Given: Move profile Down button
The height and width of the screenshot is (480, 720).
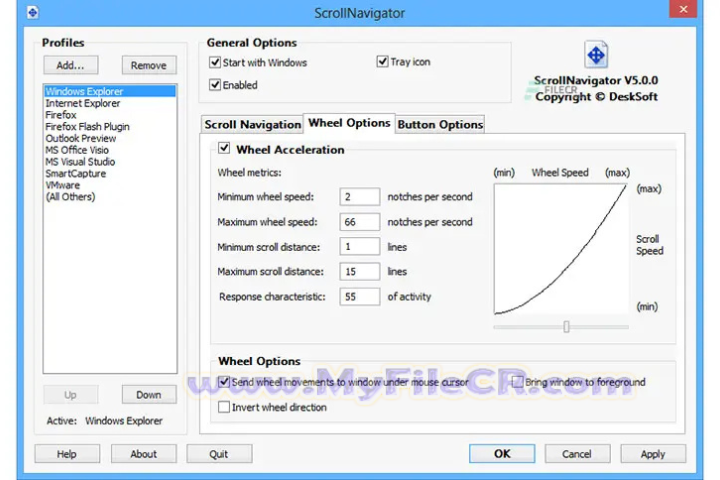Looking at the screenshot, I should pyautogui.click(x=149, y=395).
